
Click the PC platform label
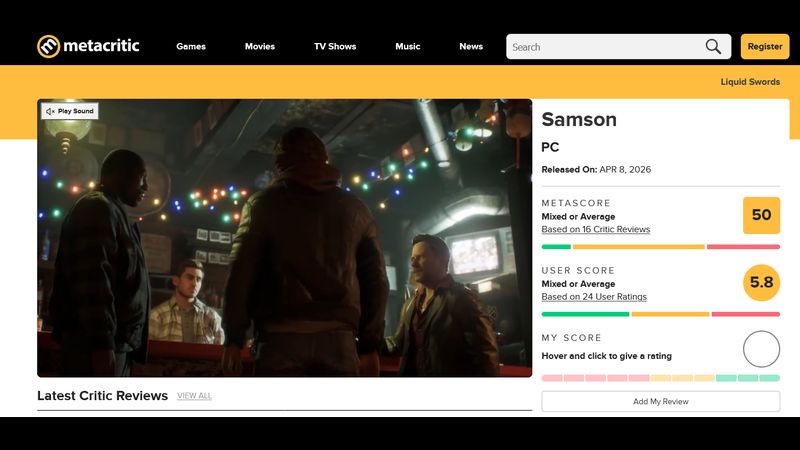(x=550, y=147)
